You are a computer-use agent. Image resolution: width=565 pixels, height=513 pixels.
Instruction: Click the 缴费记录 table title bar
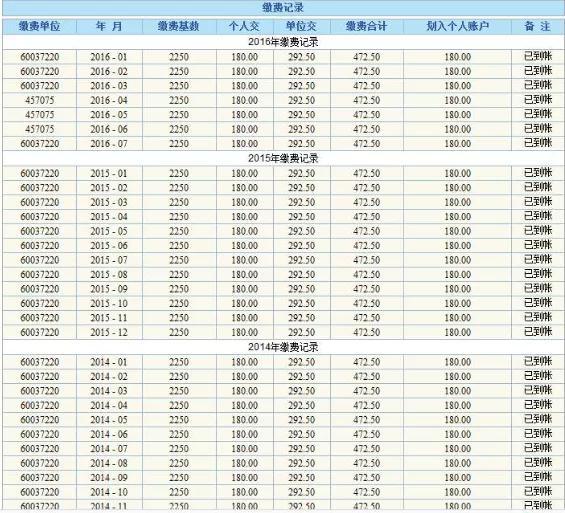[283, 8]
